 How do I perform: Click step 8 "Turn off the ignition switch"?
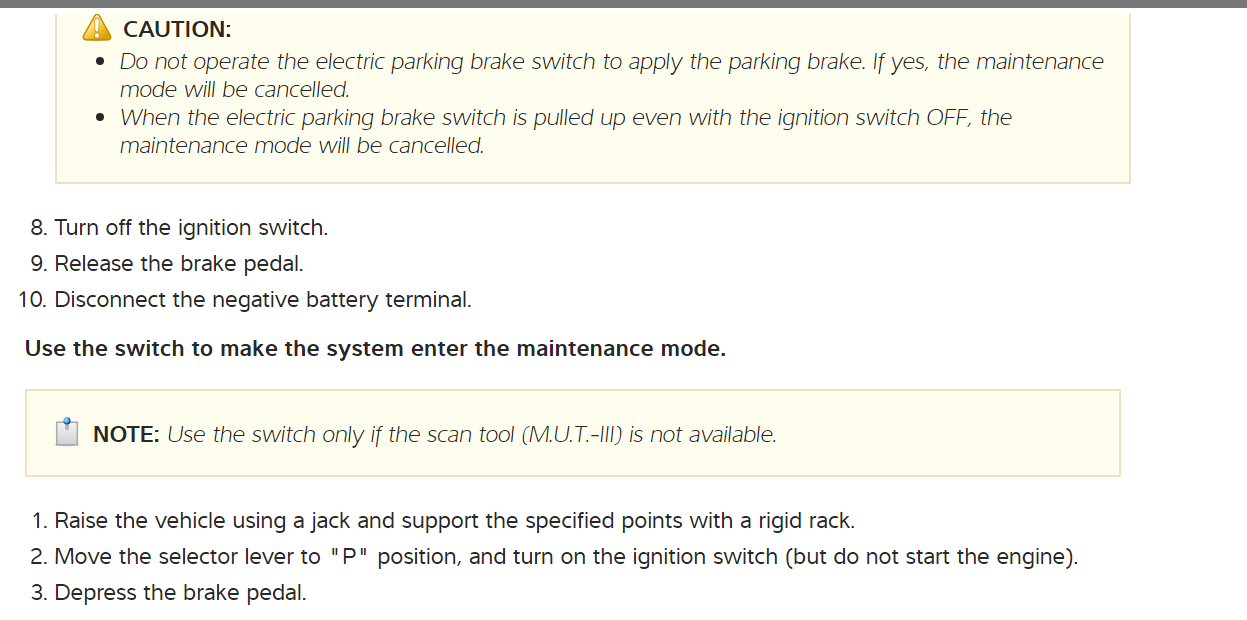pyautogui.click(x=191, y=228)
